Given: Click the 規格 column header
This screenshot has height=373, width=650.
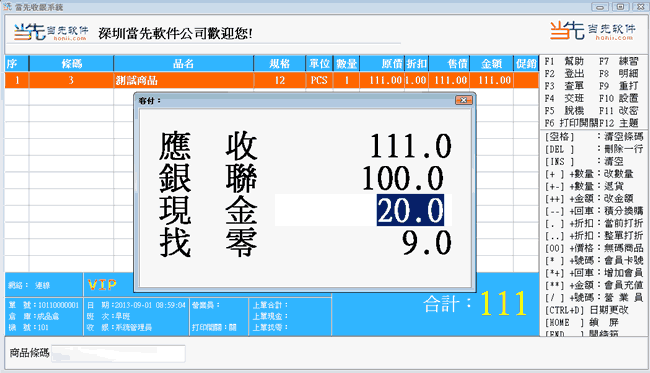Looking at the screenshot, I should 280,63.
